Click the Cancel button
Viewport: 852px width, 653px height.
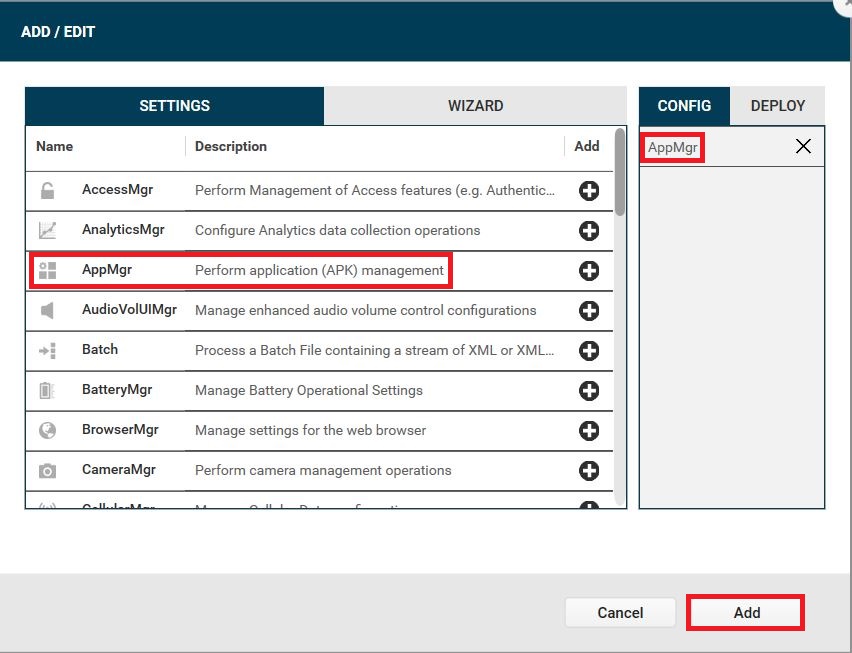(620, 613)
